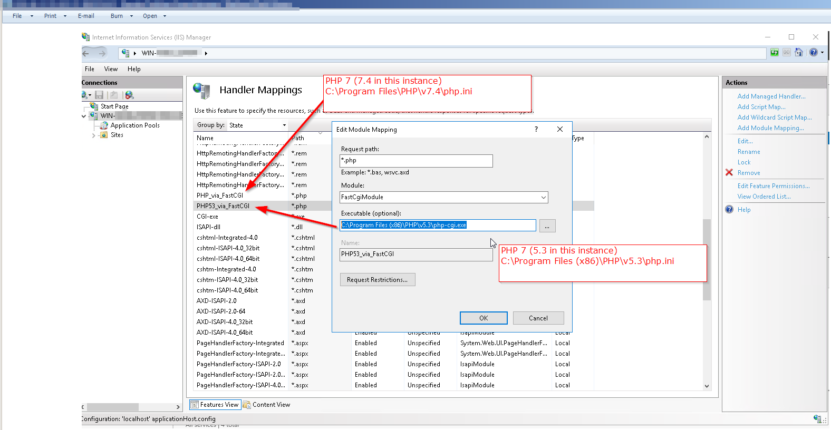The width and height of the screenshot is (831, 430).
Task: Click the red Remove X icon
Action: (x=729, y=173)
